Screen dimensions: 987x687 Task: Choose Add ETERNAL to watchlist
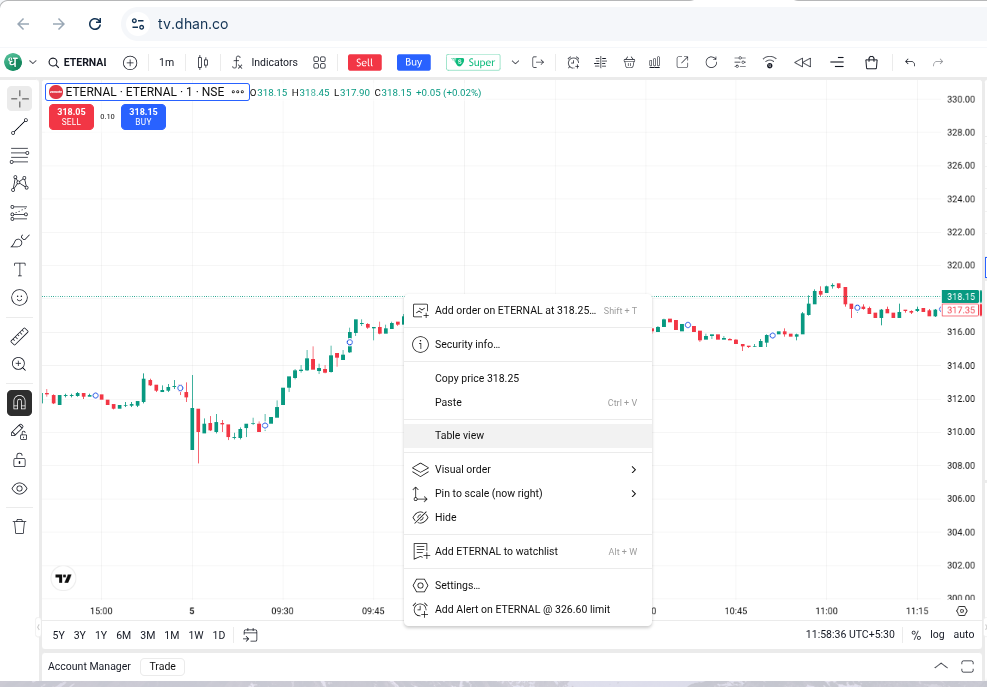pyautogui.click(x=527, y=551)
